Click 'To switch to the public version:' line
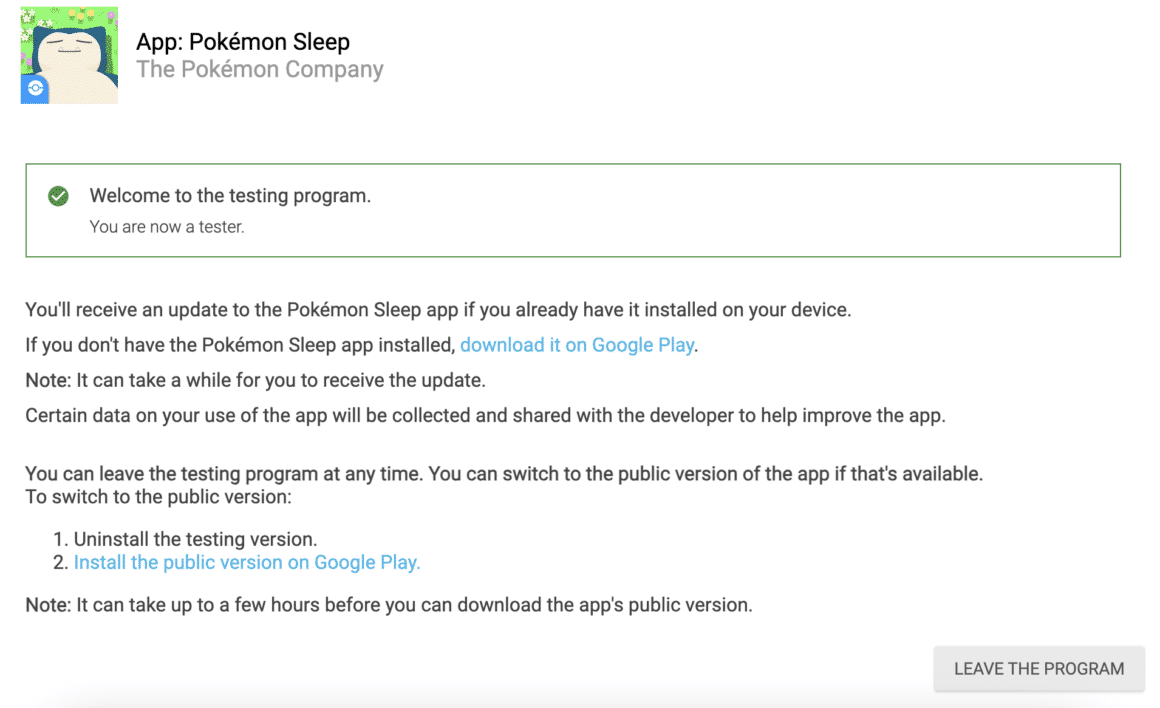This screenshot has height=708, width=1160. tap(158, 496)
